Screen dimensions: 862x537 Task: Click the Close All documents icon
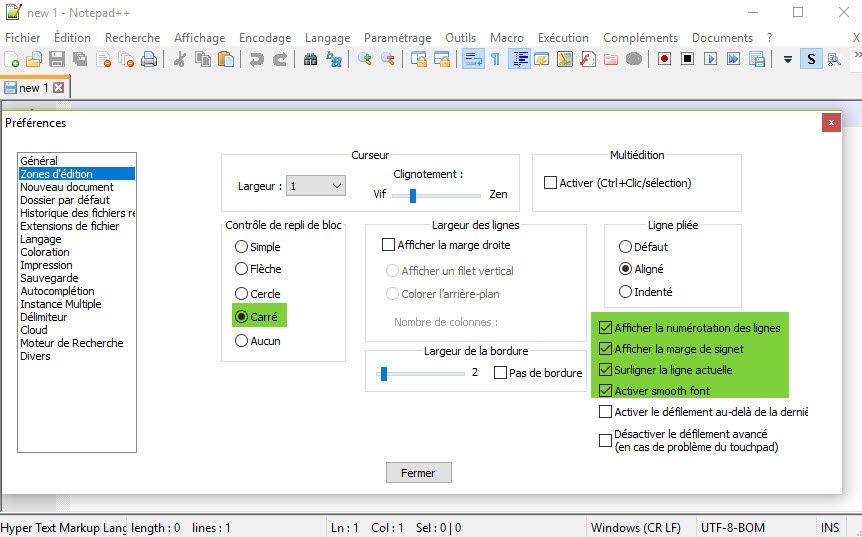coord(126,59)
